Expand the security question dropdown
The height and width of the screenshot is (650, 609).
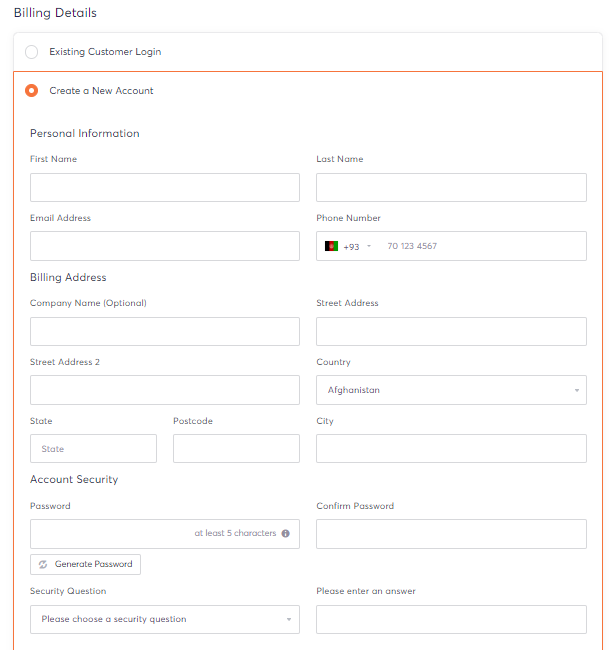coord(165,619)
